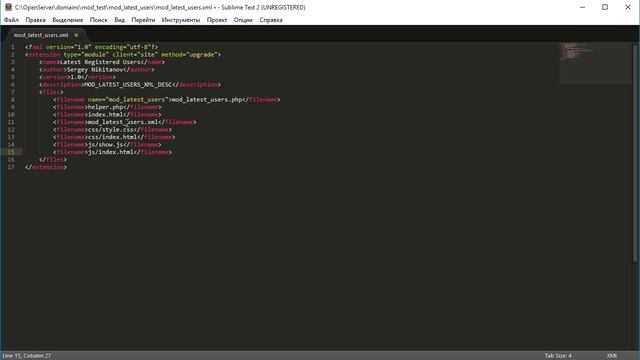Click the "utf-8" encoding value on line 1
The height and width of the screenshot is (360, 640).
[x=139, y=47]
